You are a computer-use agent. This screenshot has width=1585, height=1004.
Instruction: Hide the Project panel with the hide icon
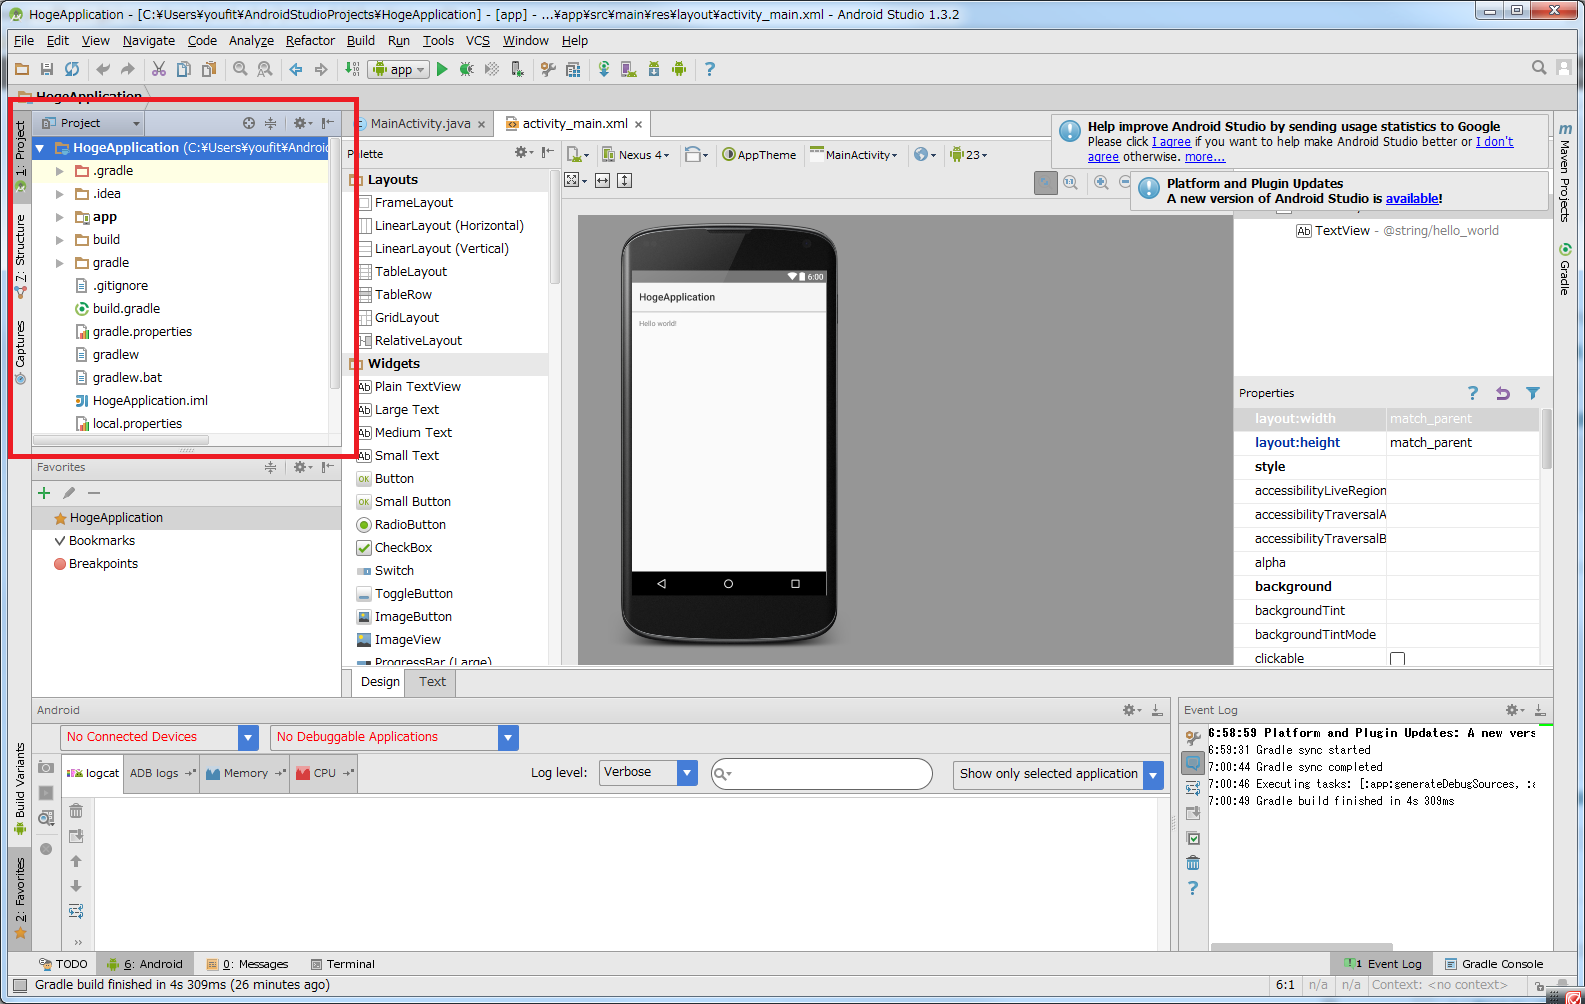click(x=328, y=123)
